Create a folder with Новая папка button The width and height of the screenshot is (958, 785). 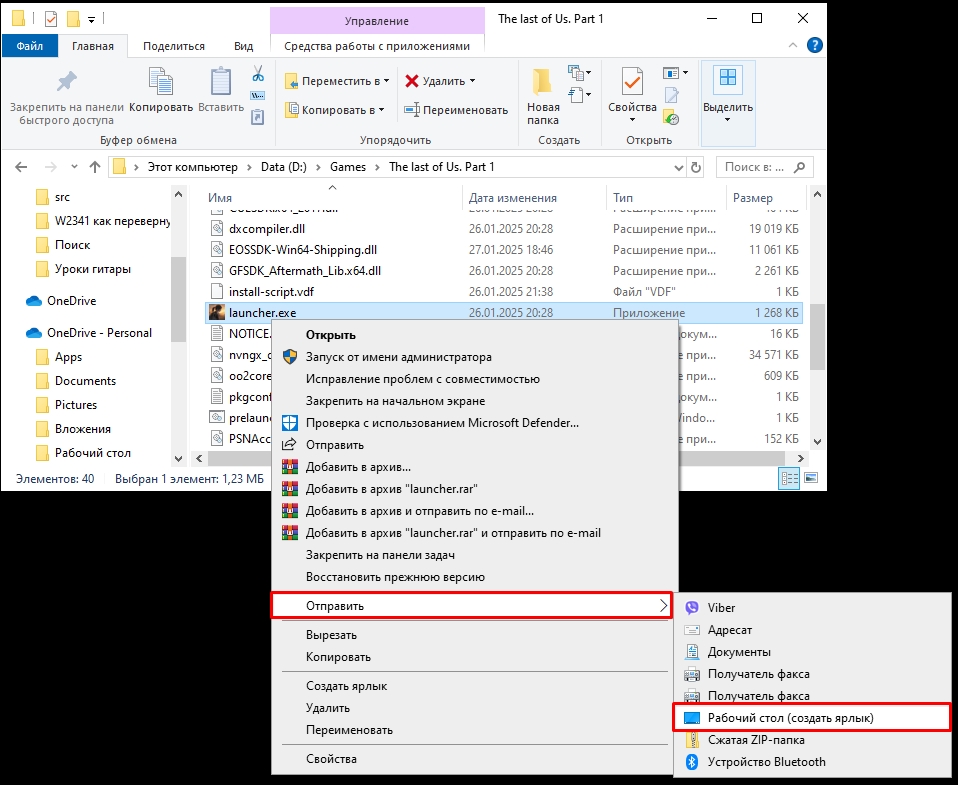tap(543, 96)
